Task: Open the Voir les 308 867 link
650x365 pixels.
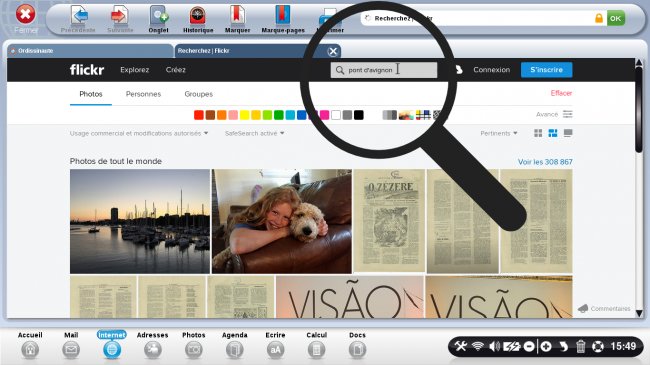Action: point(545,162)
